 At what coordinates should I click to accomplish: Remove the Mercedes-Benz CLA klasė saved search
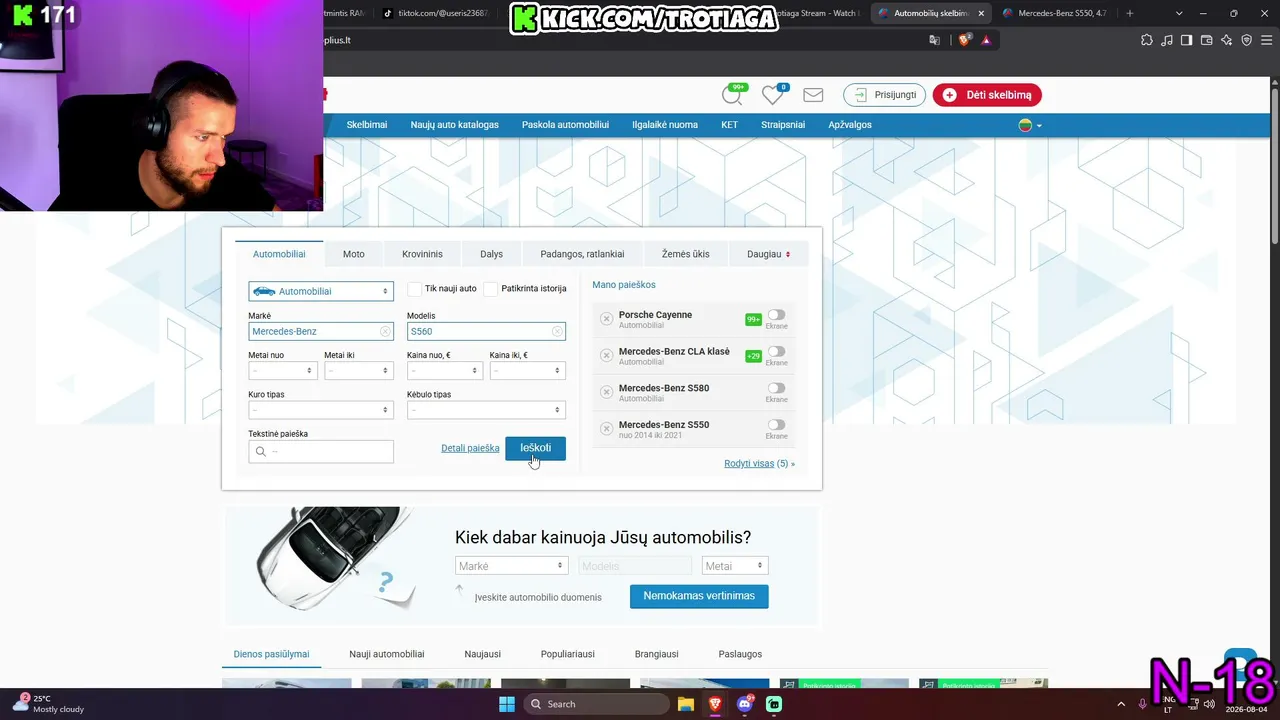click(606, 355)
